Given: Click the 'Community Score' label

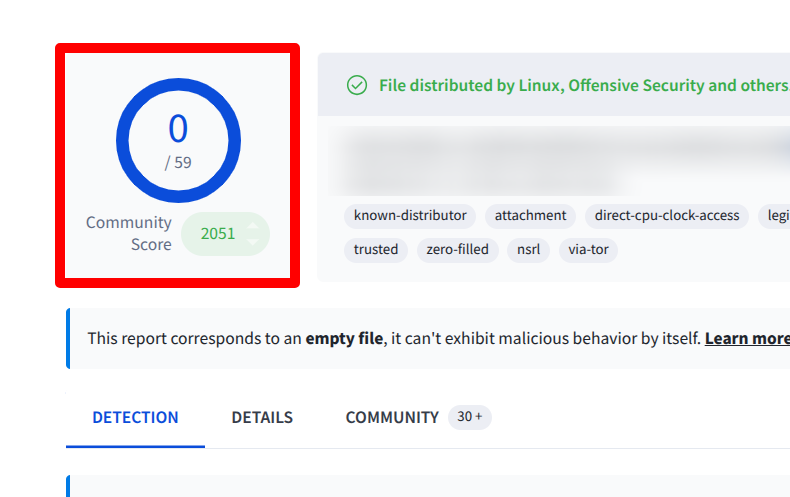Looking at the screenshot, I should click(129, 233).
